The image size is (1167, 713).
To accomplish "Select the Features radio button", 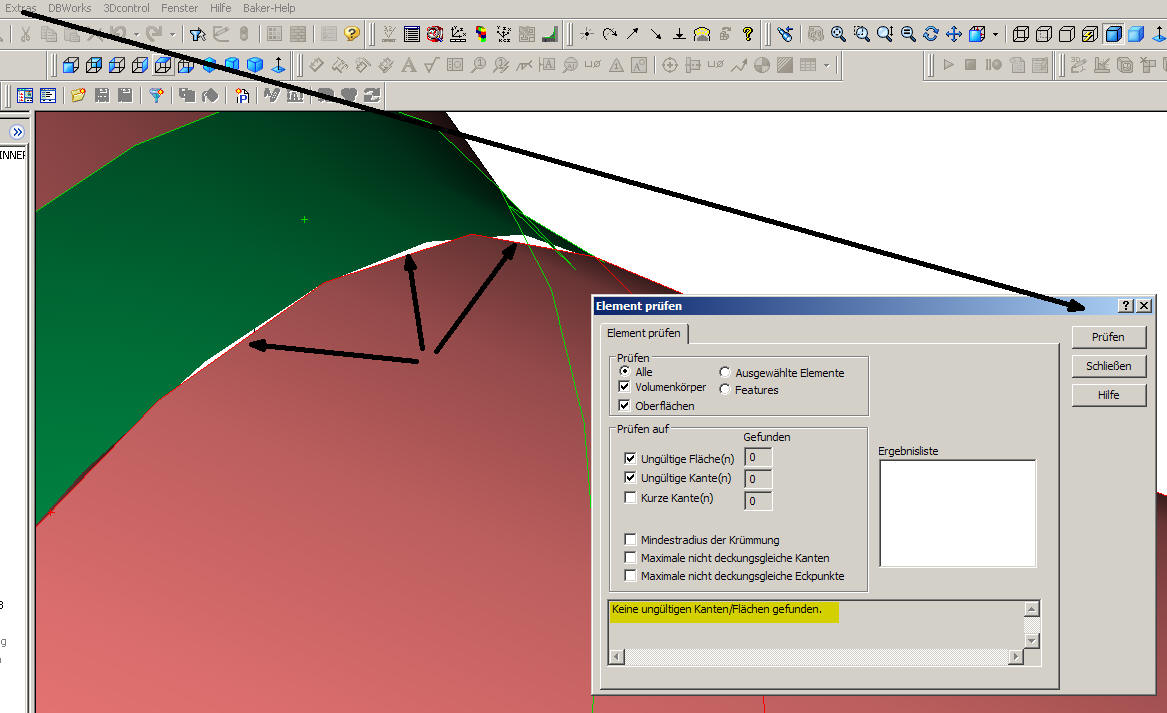I will 725,389.
